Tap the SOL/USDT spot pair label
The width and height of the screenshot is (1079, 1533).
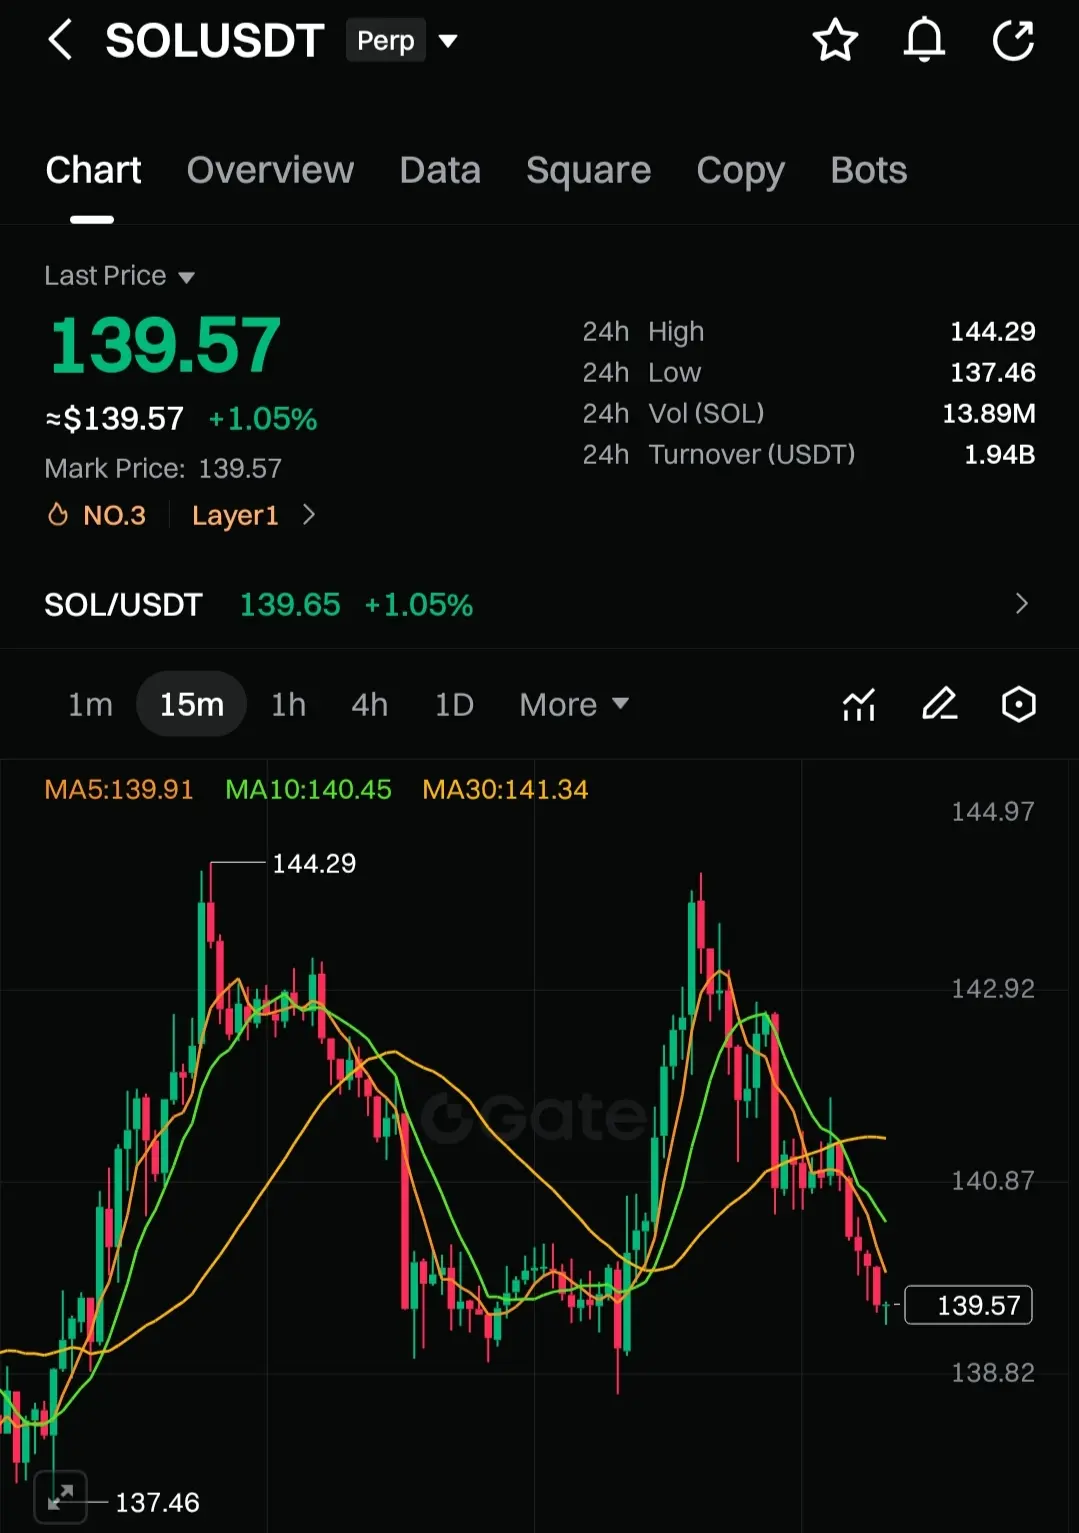(x=123, y=604)
